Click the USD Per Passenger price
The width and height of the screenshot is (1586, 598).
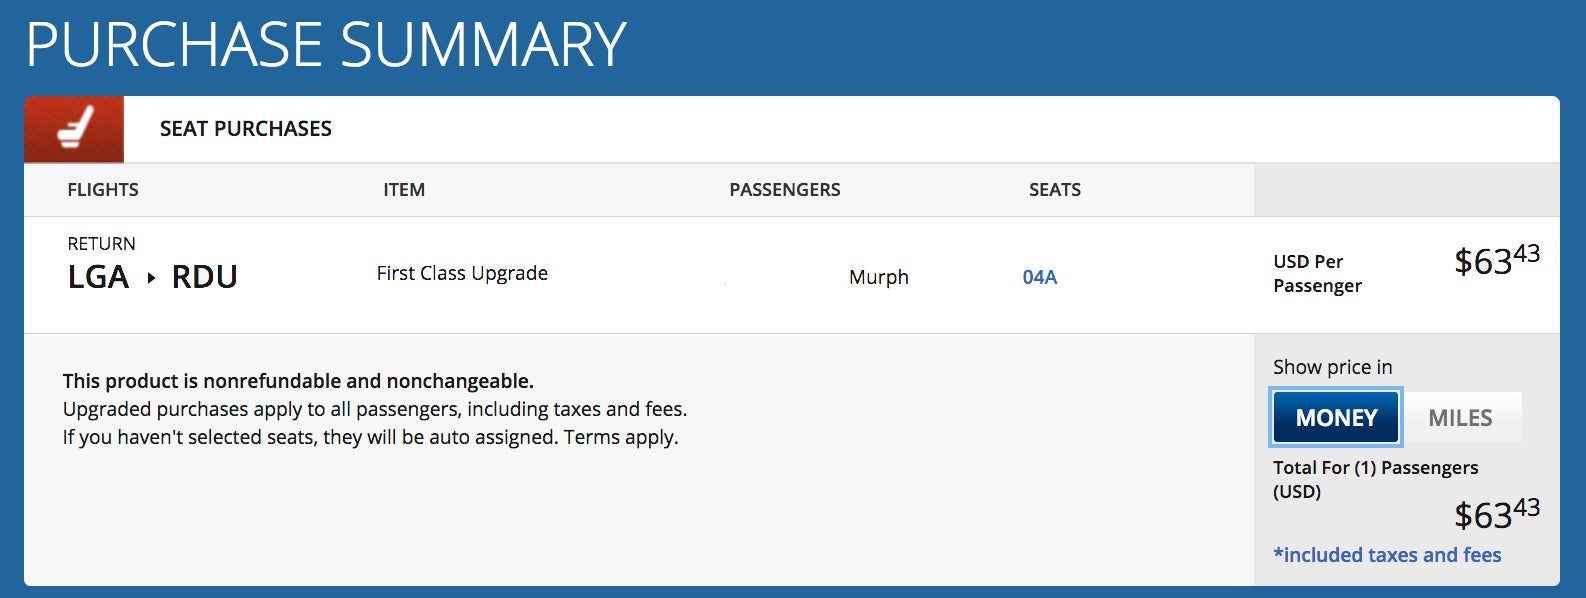[1496, 261]
